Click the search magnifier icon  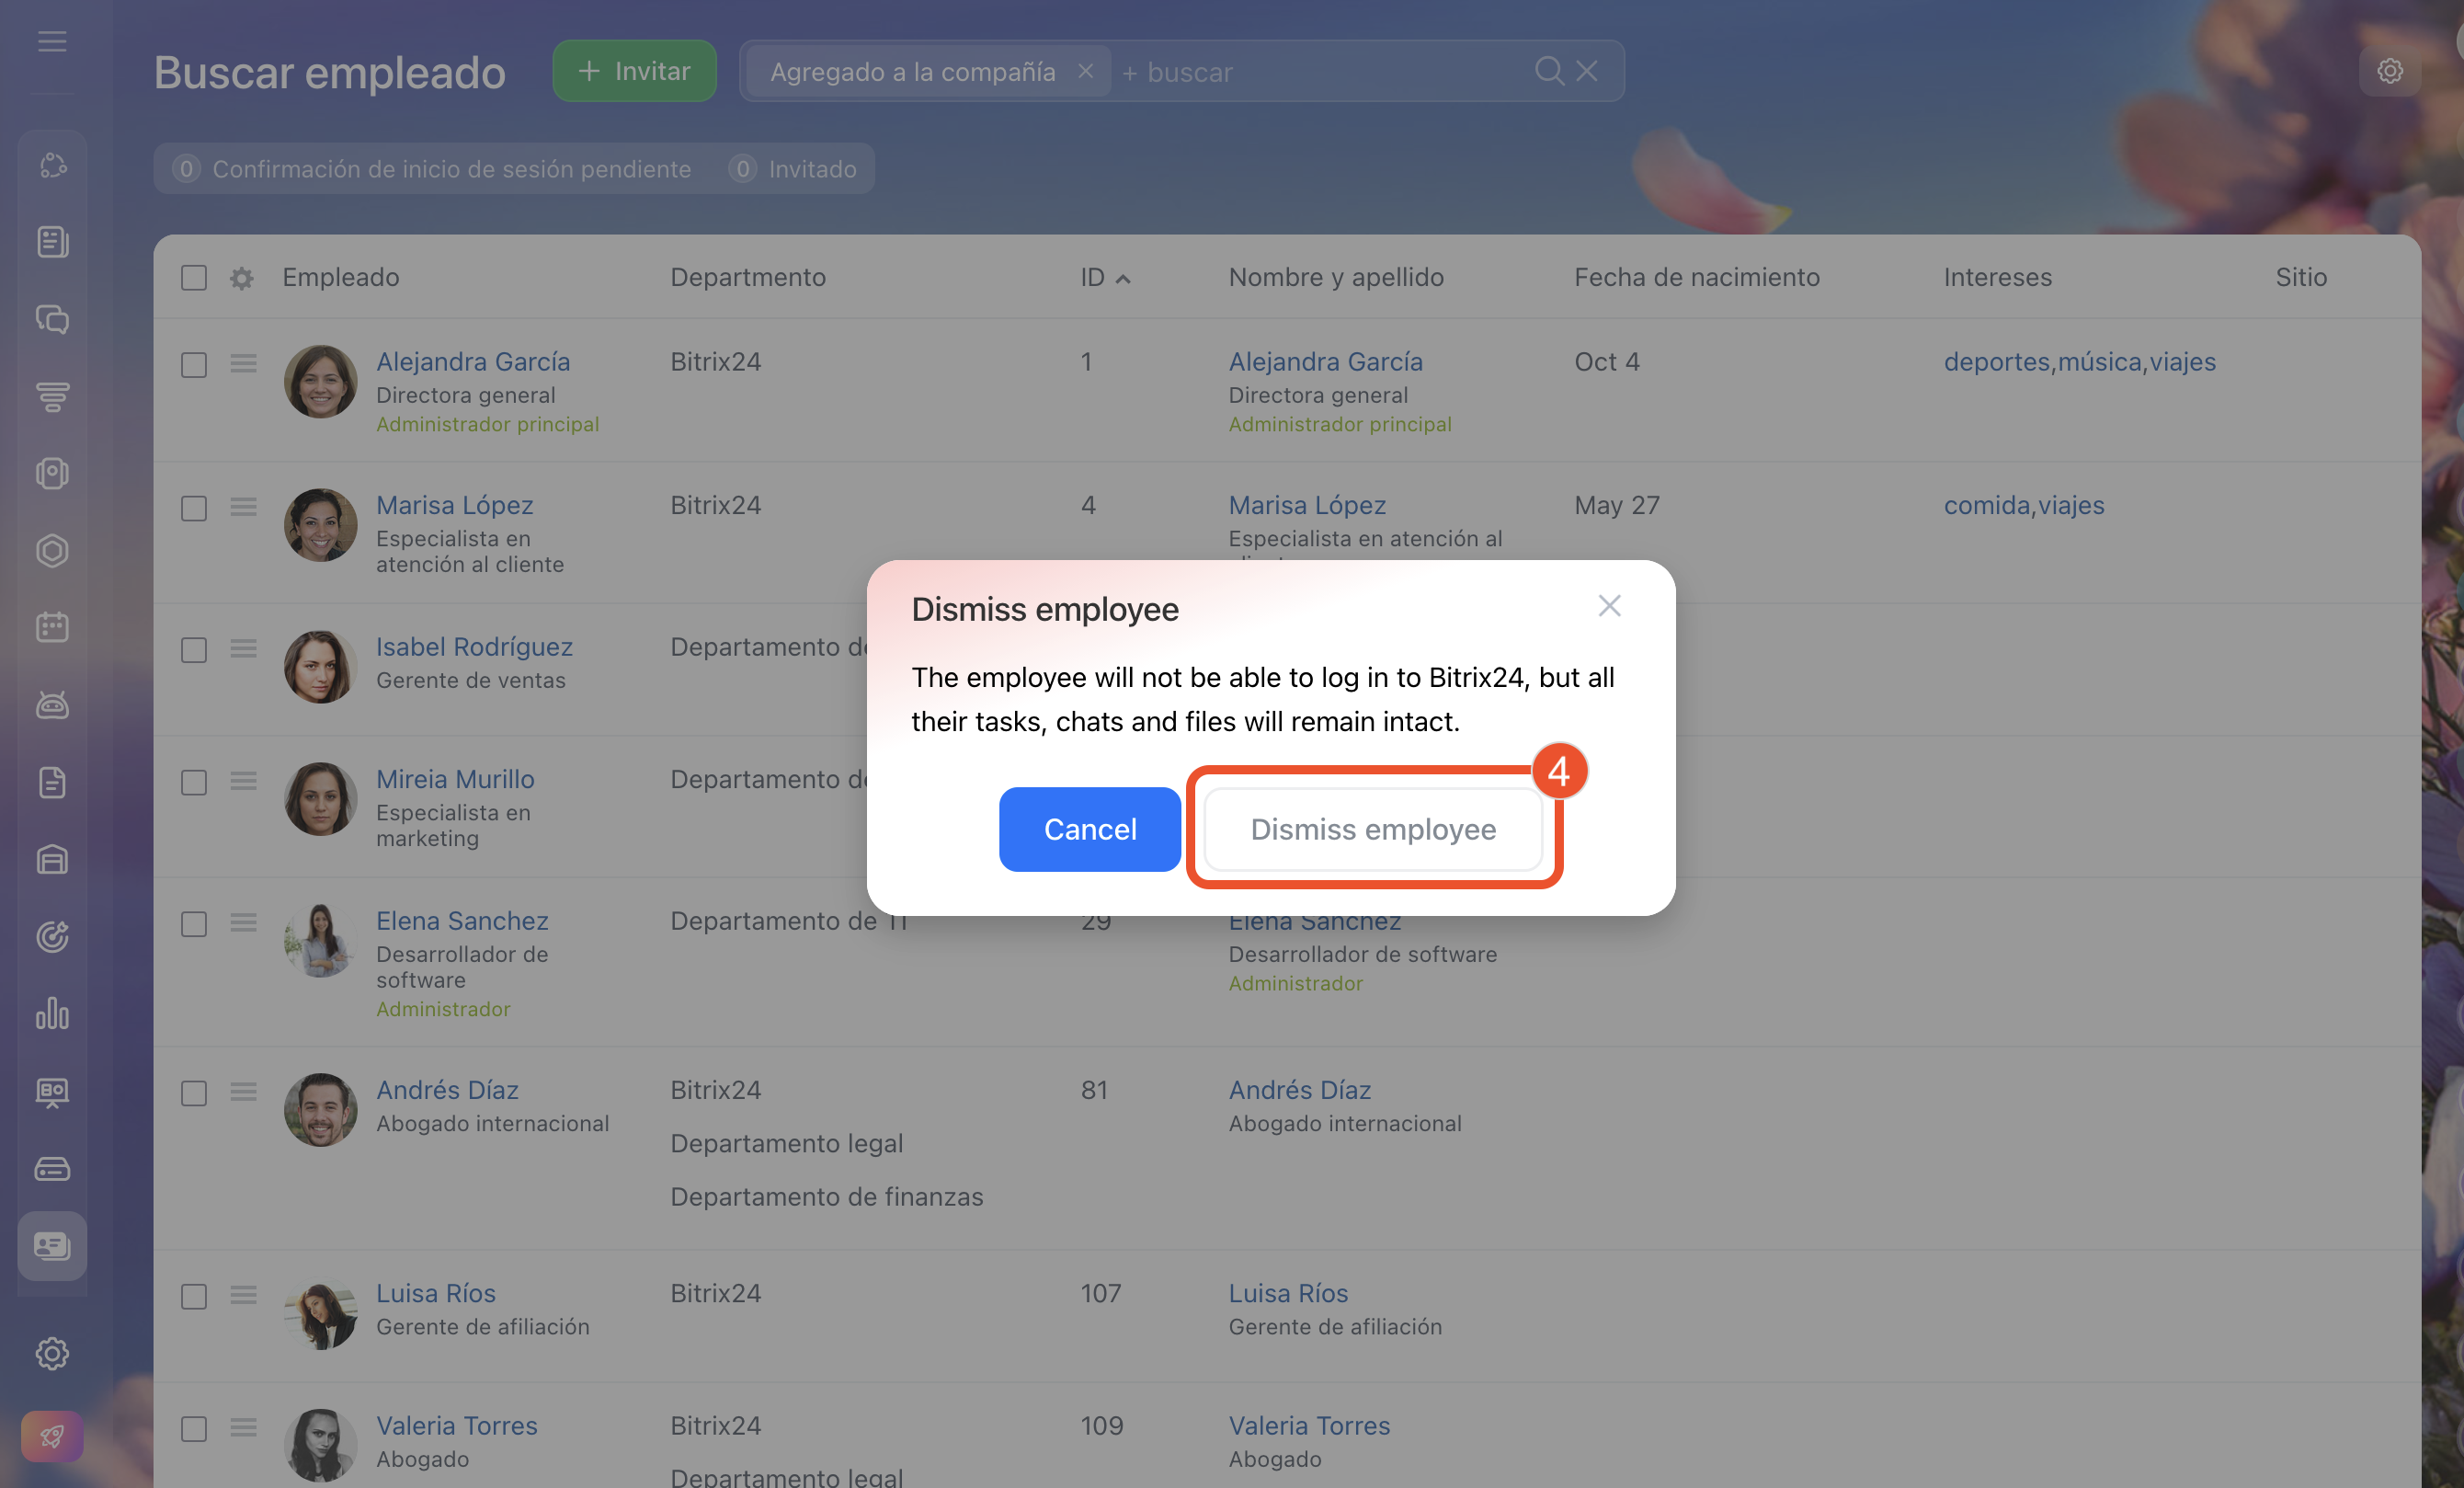tap(1548, 71)
